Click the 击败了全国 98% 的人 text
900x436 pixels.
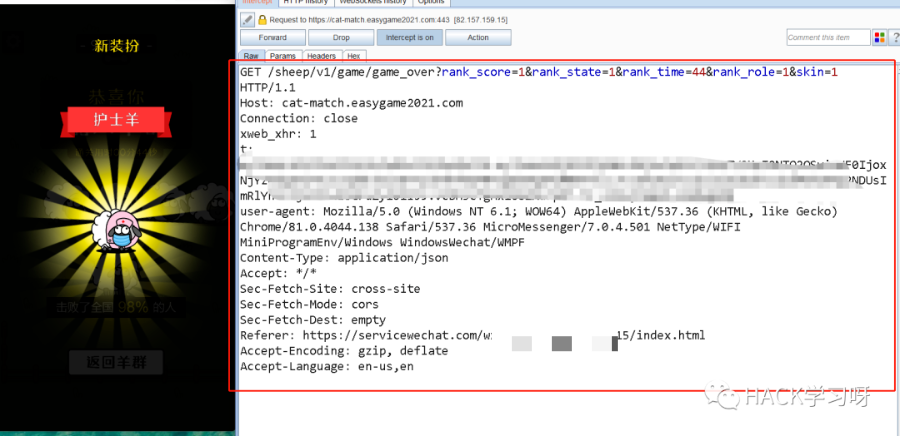(115, 307)
